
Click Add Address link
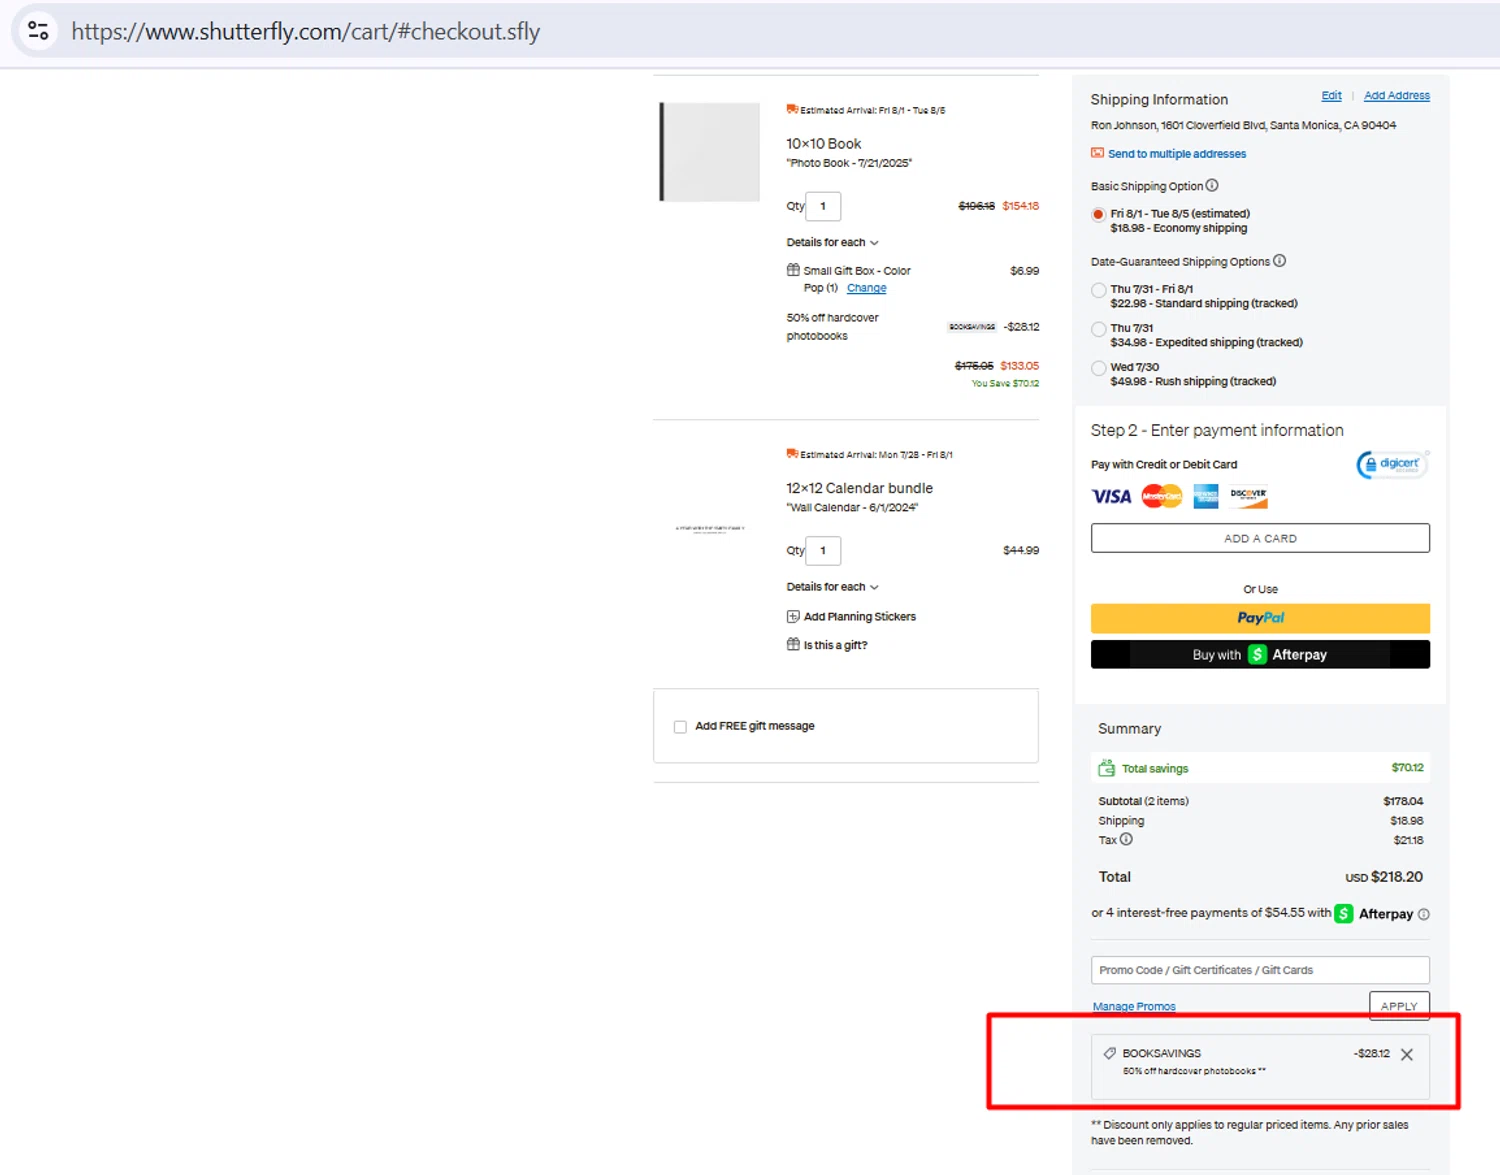tap(1396, 96)
